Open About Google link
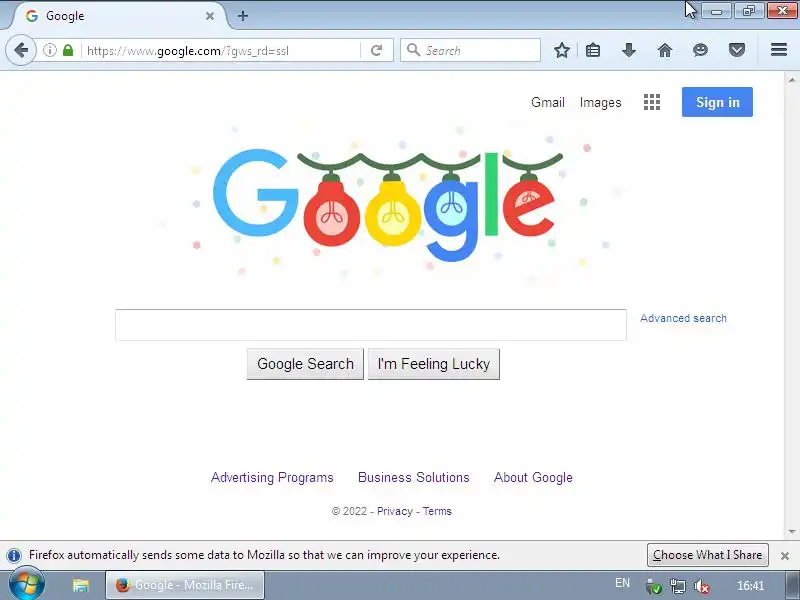This screenshot has height=600, width=800. pos(533,478)
